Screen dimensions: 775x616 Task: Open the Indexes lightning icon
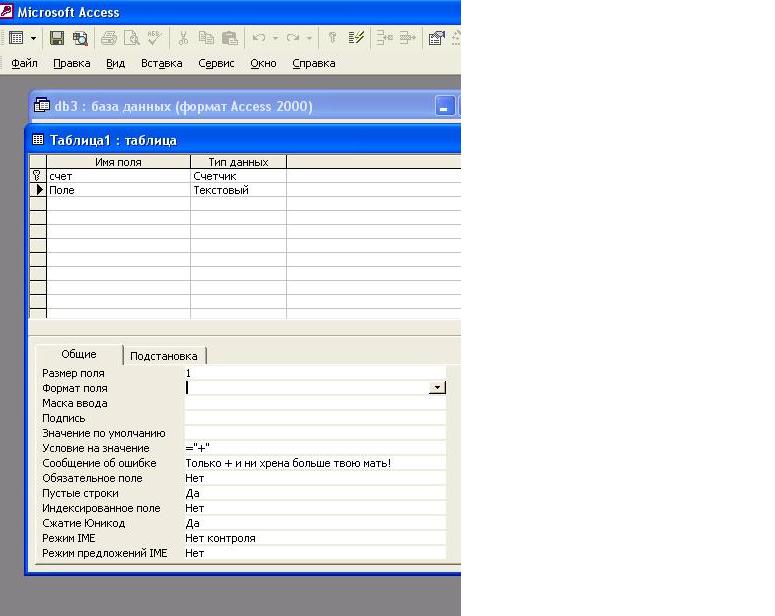pyautogui.click(x=356, y=38)
